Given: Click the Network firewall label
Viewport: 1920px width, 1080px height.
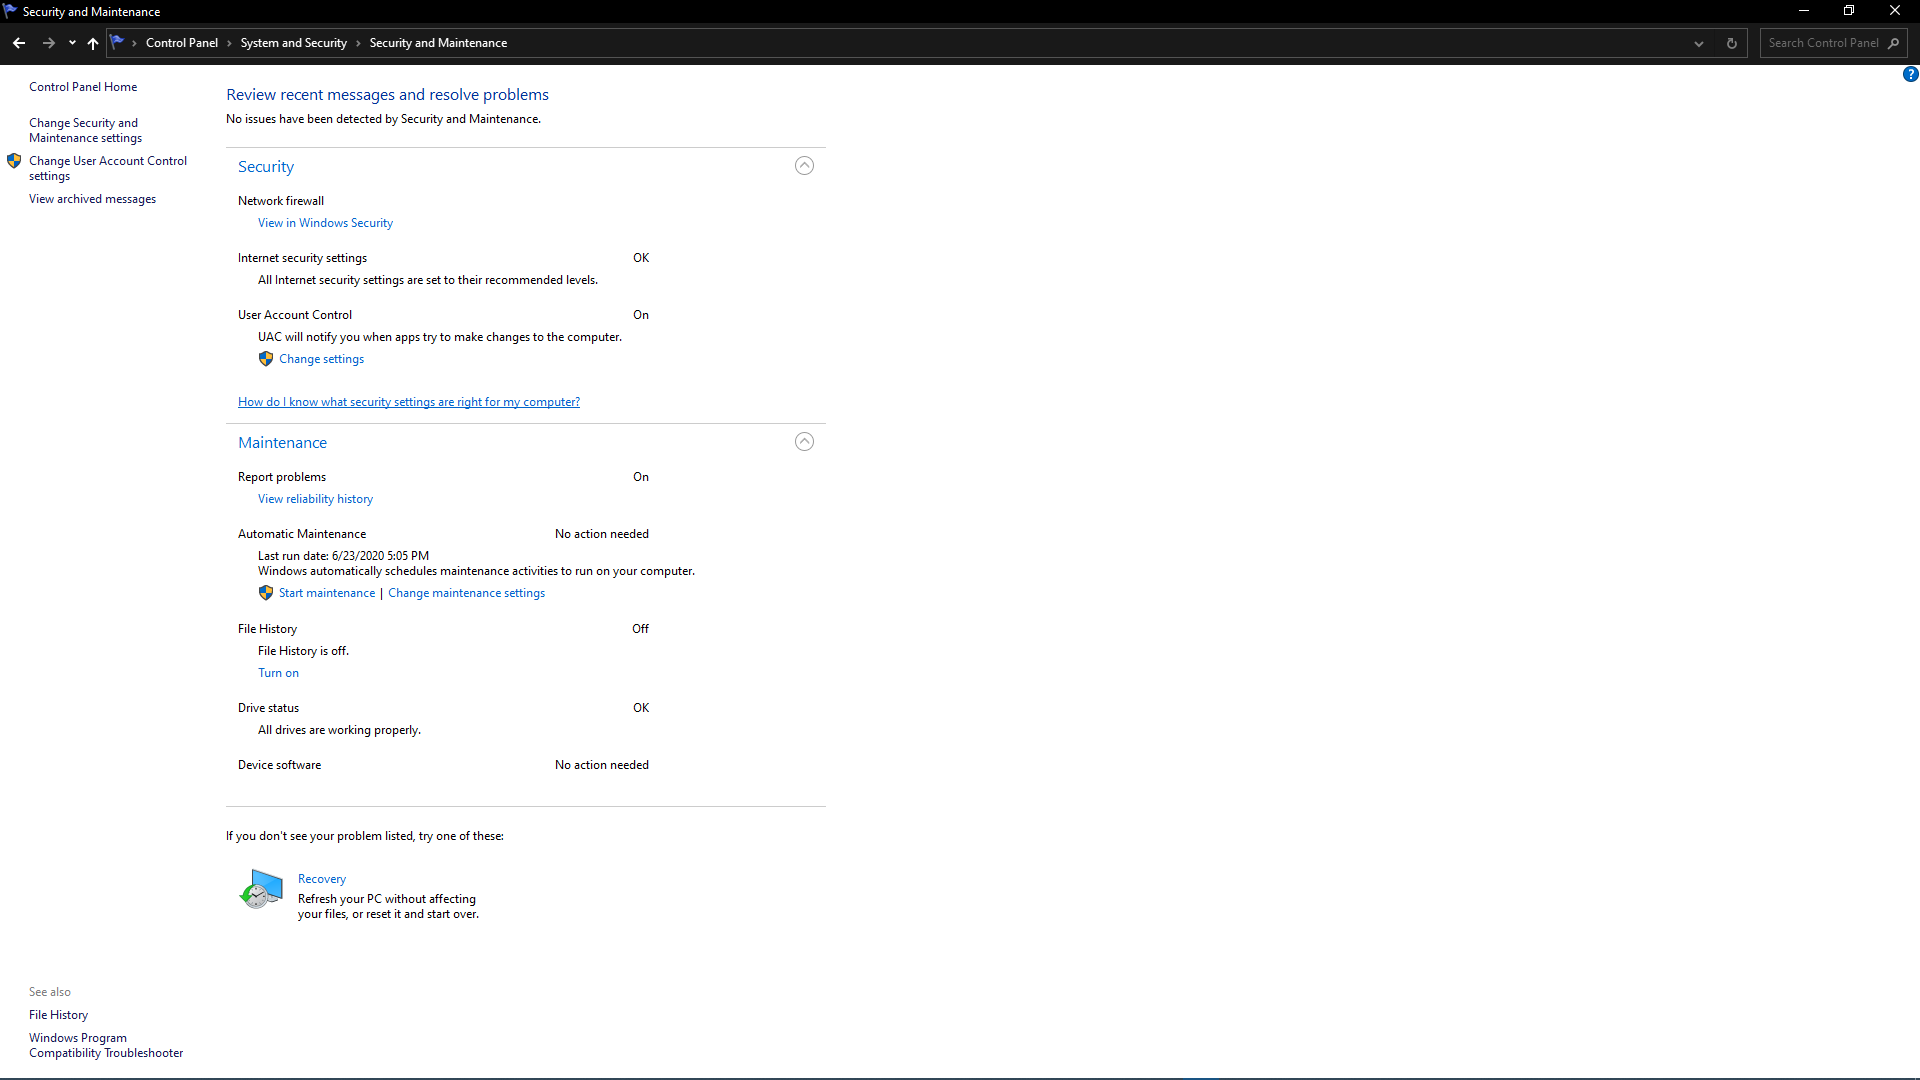Looking at the screenshot, I should 281,201.
